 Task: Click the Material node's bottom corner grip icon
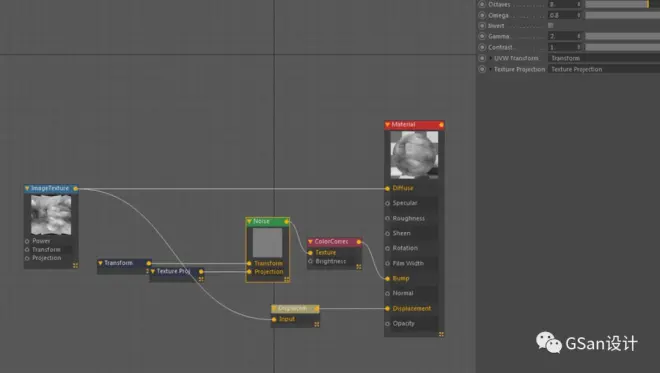pos(441,334)
